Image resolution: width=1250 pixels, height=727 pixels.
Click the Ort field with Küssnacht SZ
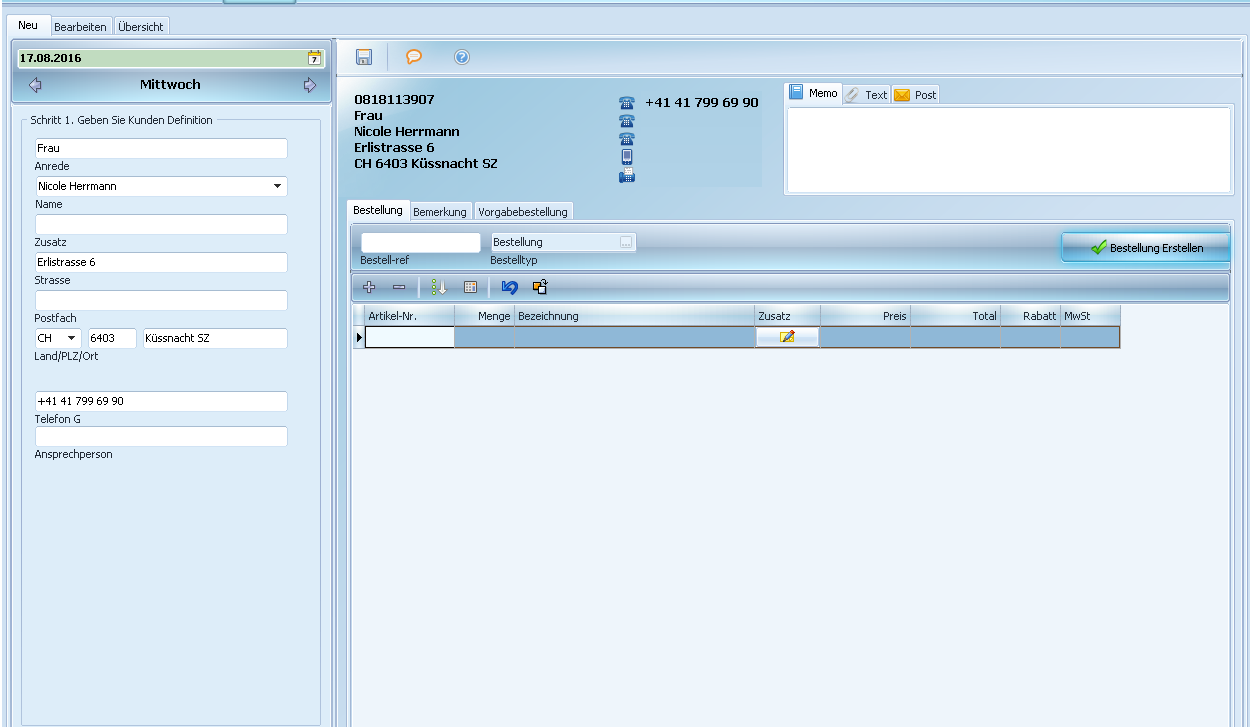pyautogui.click(x=215, y=338)
